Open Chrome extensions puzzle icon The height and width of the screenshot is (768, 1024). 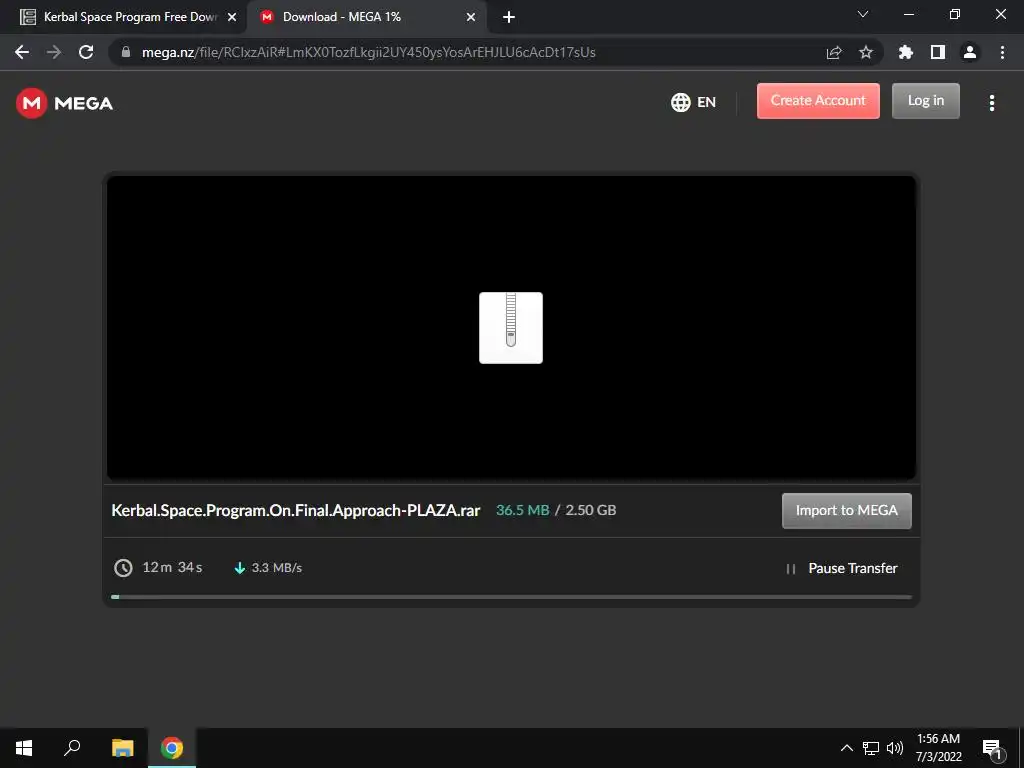[x=905, y=52]
